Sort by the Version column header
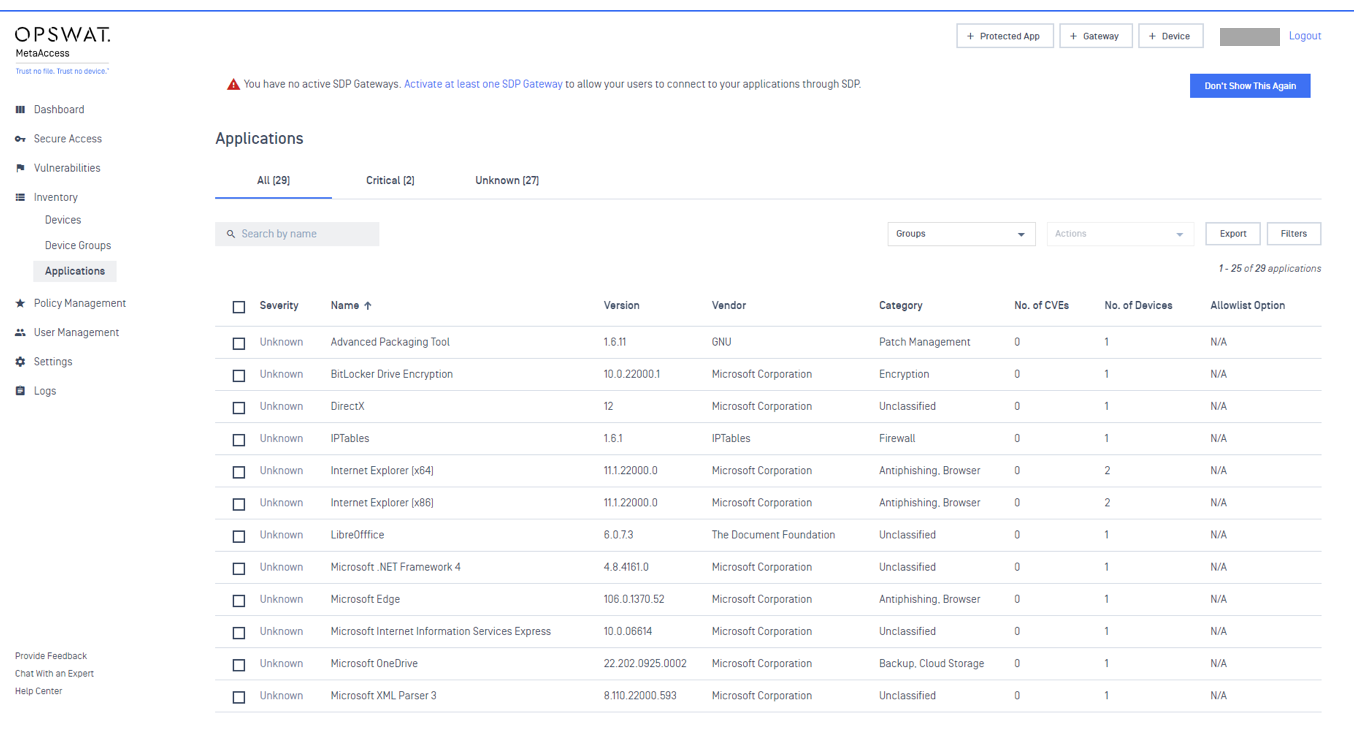This screenshot has height=732, width=1354. (x=622, y=306)
